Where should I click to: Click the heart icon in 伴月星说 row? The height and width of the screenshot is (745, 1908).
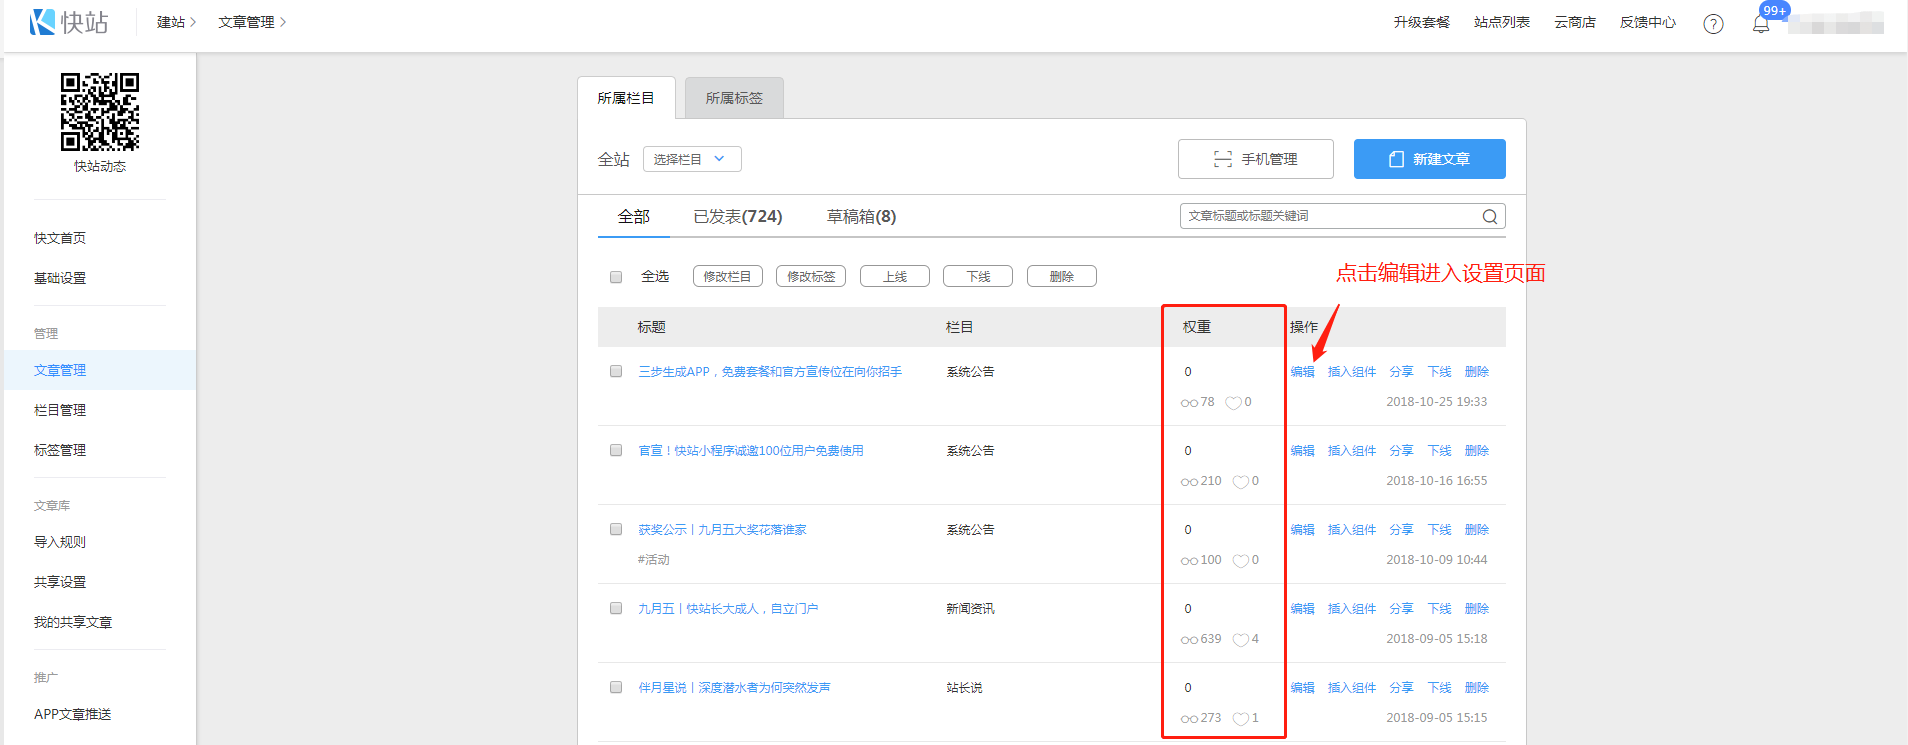(1240, 719)
